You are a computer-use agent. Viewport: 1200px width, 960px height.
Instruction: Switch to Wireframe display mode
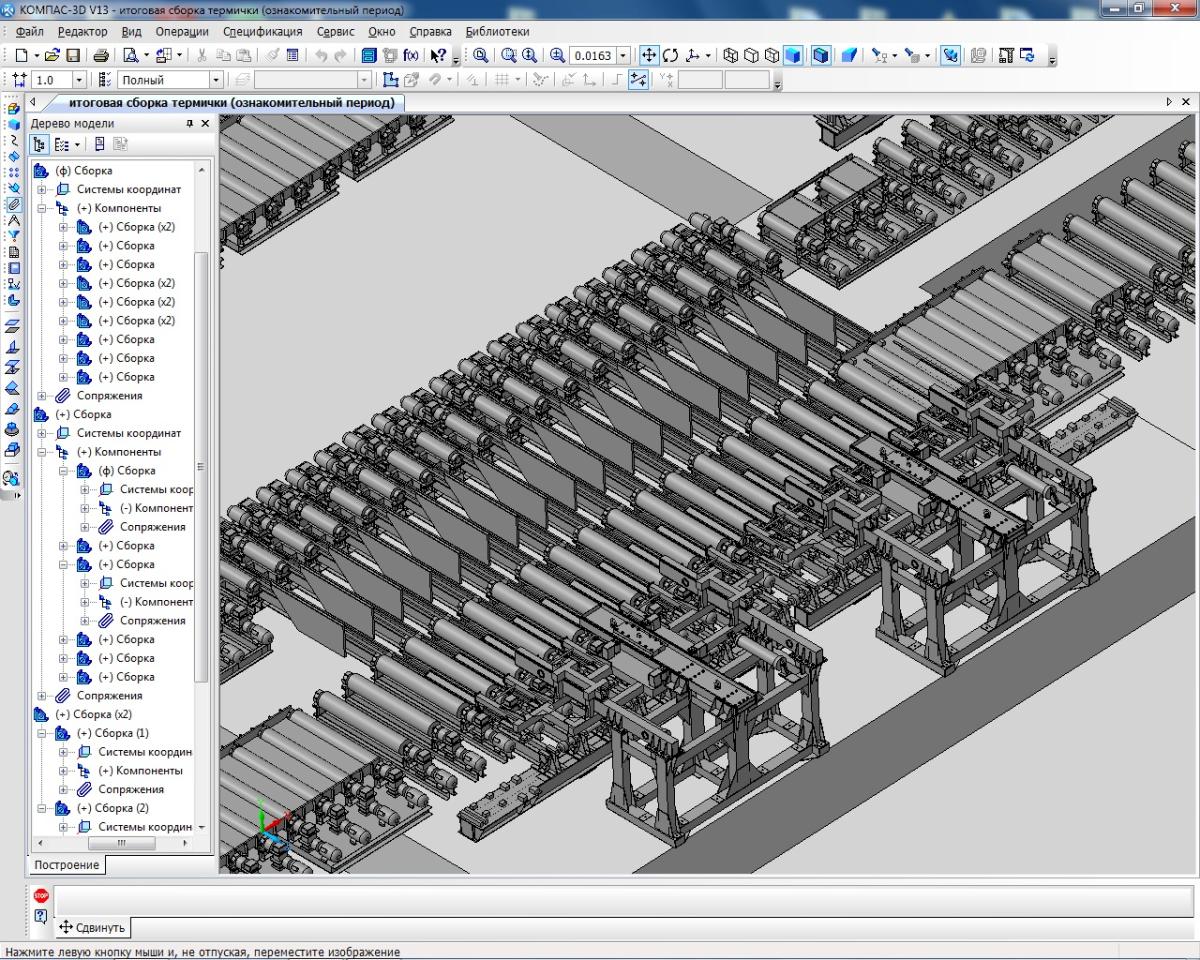pos(731,56)
